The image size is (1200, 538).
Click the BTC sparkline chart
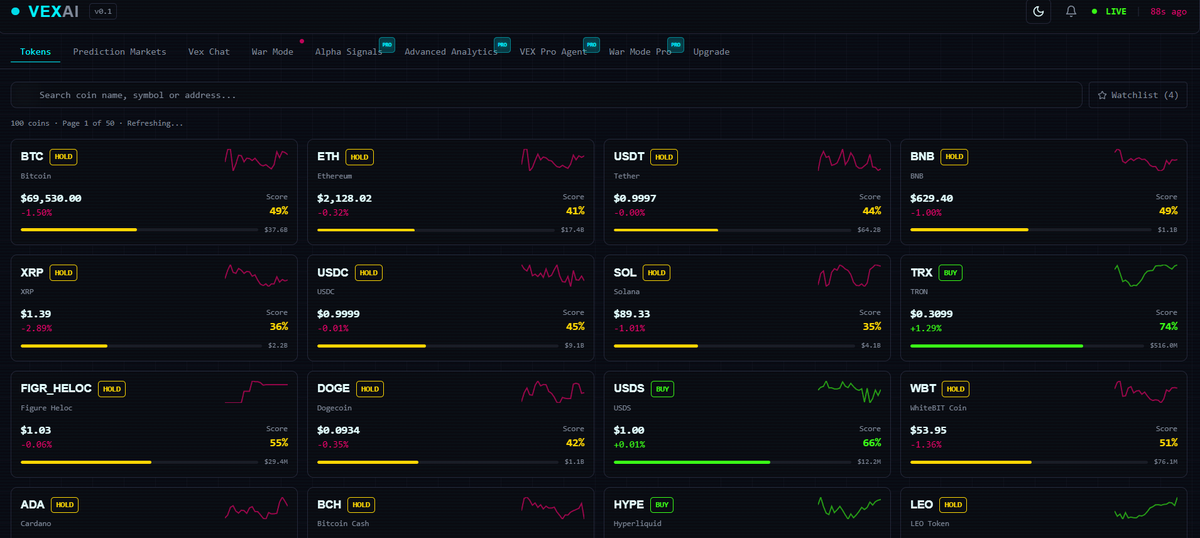tap(256, 159)
